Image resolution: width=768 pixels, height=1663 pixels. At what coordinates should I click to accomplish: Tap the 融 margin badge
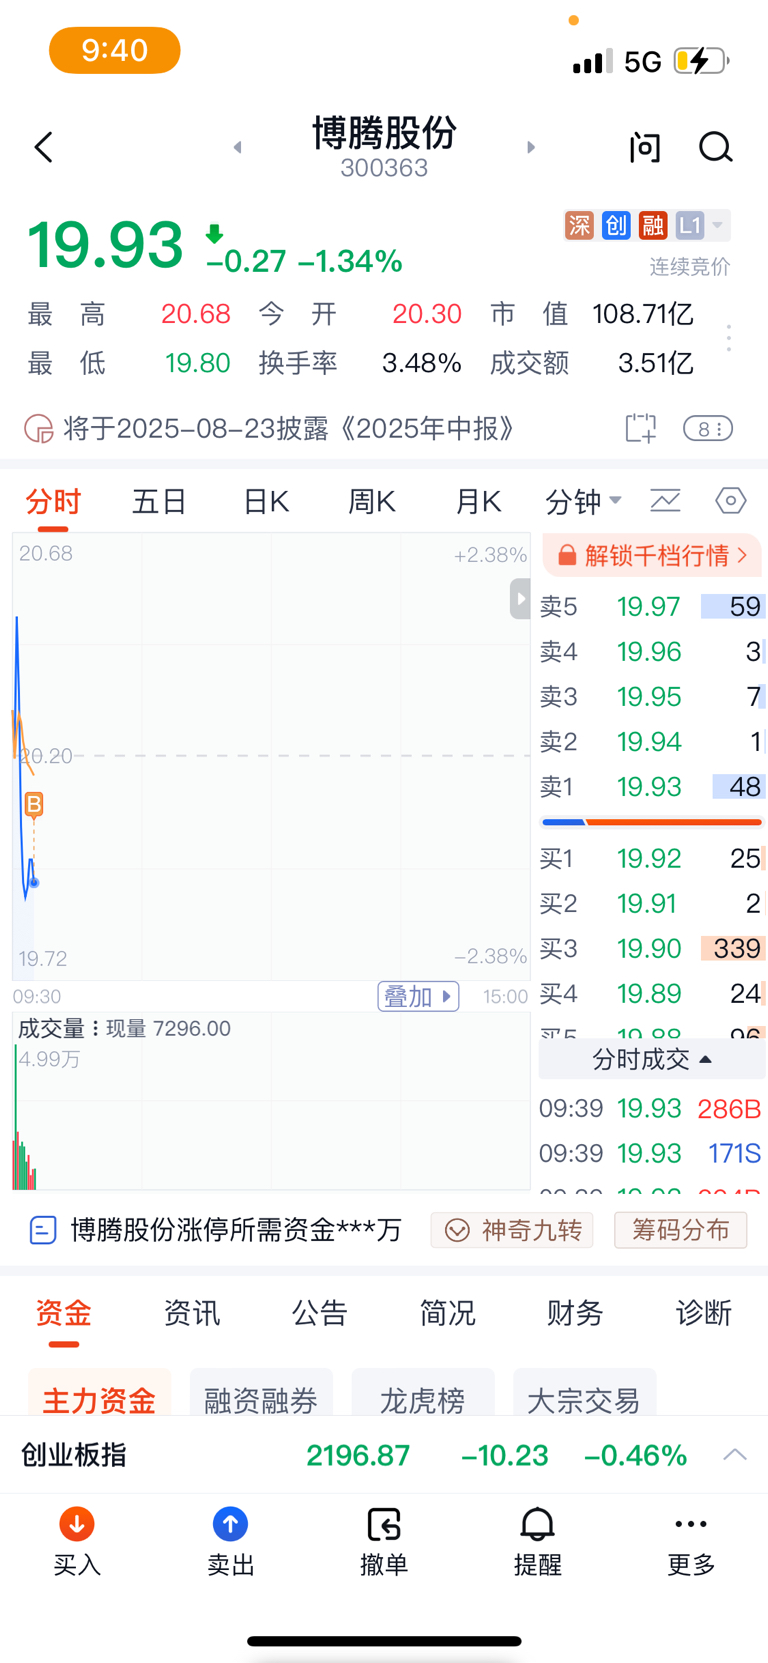tap(653, 225)
